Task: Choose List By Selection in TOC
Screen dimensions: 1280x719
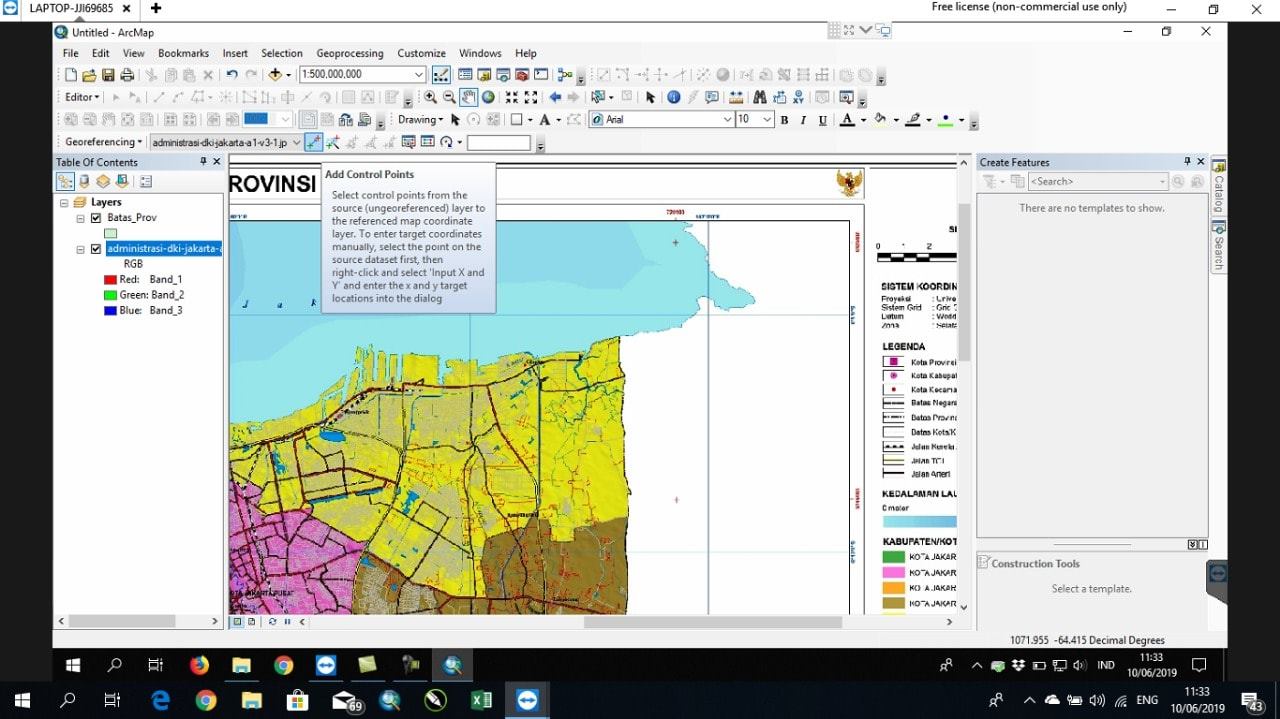Action: click(122, 181)
